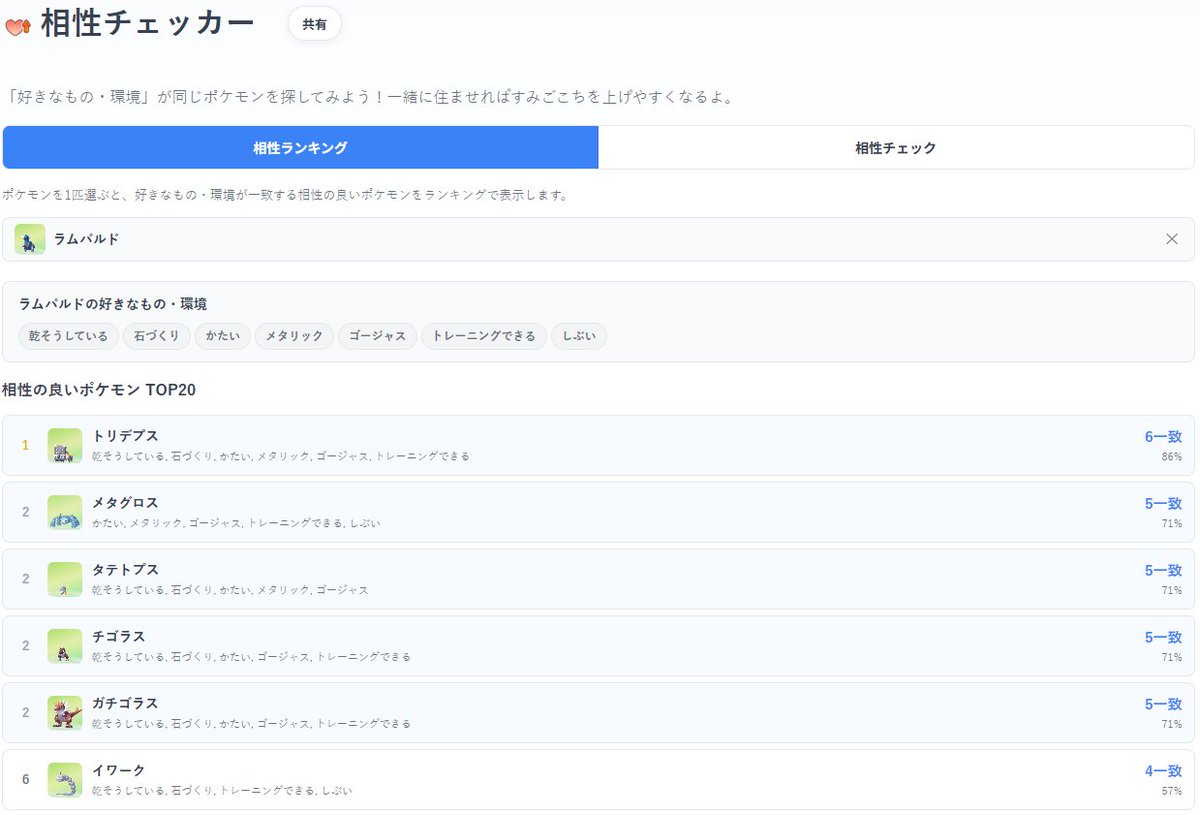
Task: Click the 5一致 score for チゴラス
Action: (x=1163, y=638)
